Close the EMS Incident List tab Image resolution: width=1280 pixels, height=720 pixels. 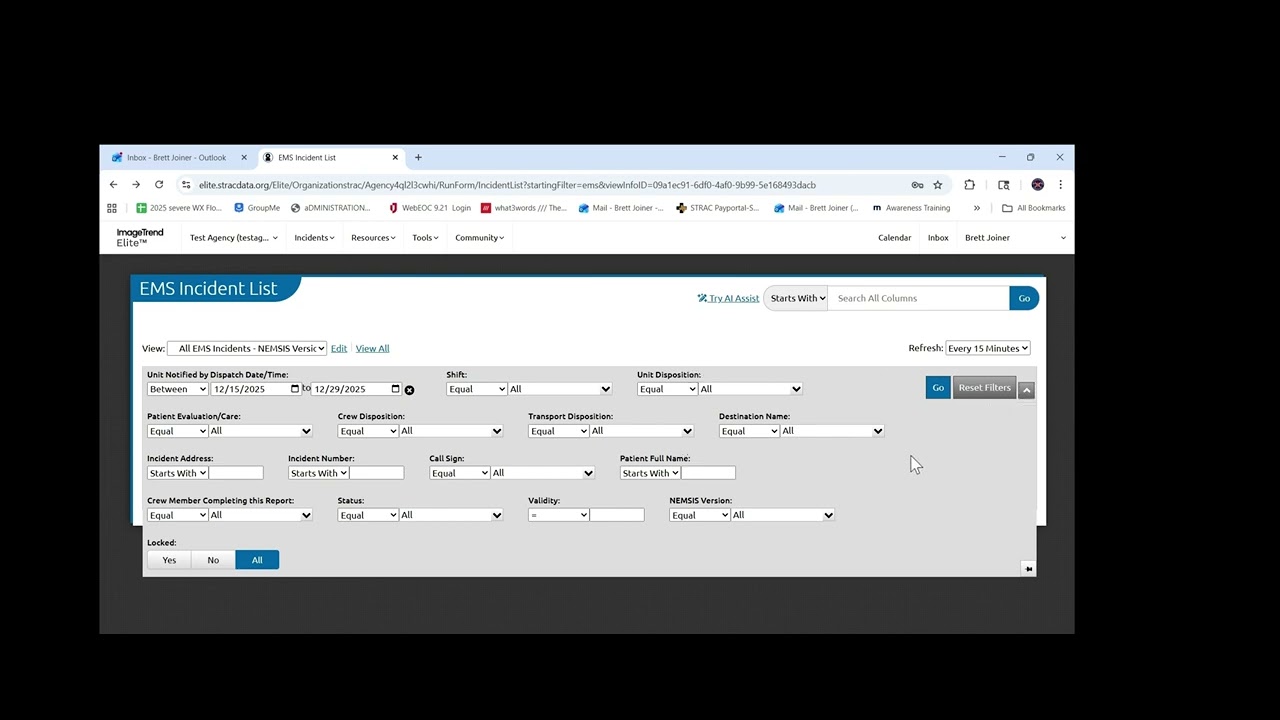pyautogui.click(x=395, y=157)
